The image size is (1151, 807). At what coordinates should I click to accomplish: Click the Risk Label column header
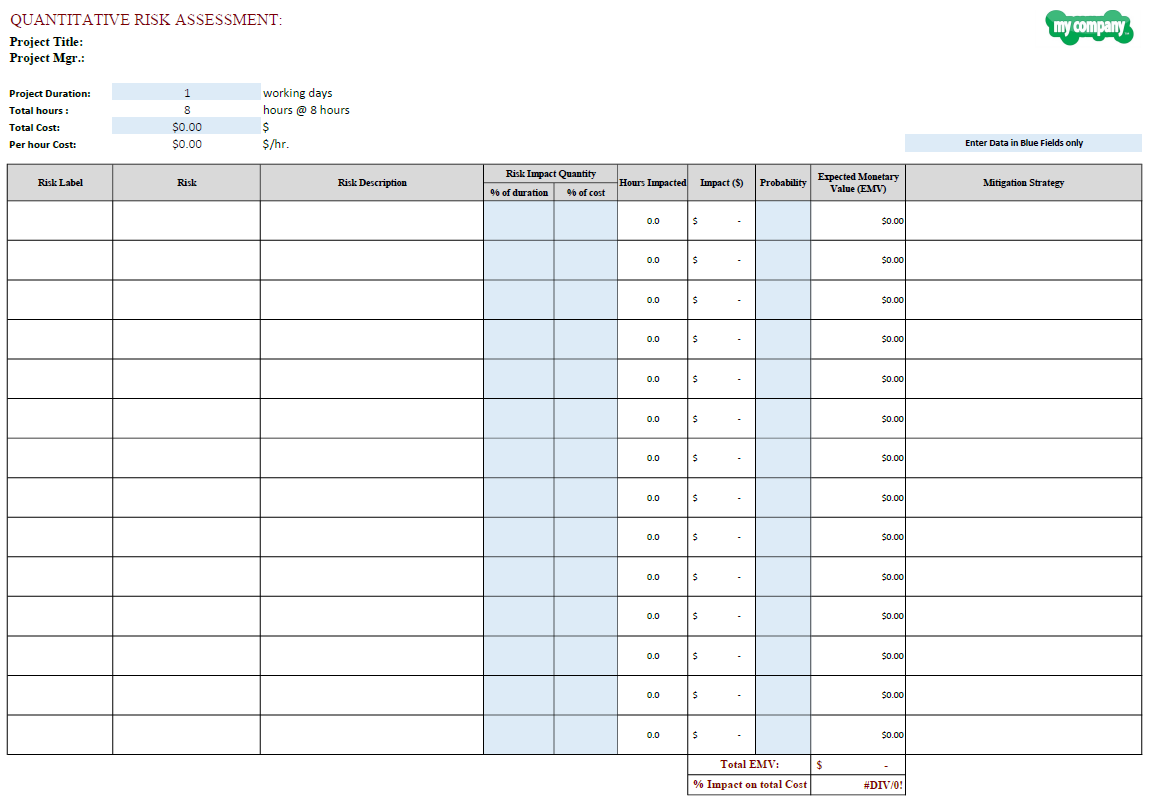[60, 182]
